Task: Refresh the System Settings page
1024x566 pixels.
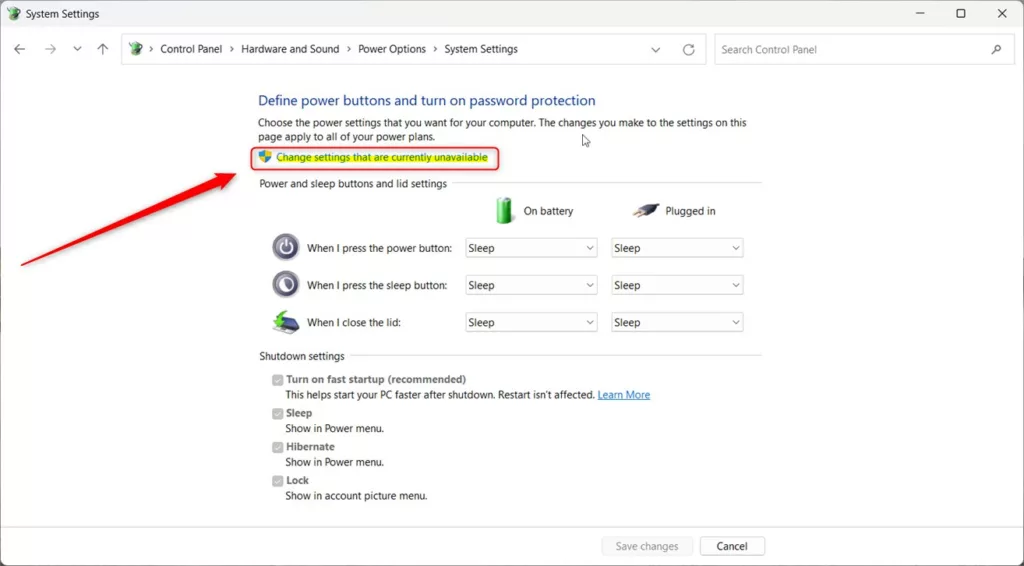Action: pos(688,49)
